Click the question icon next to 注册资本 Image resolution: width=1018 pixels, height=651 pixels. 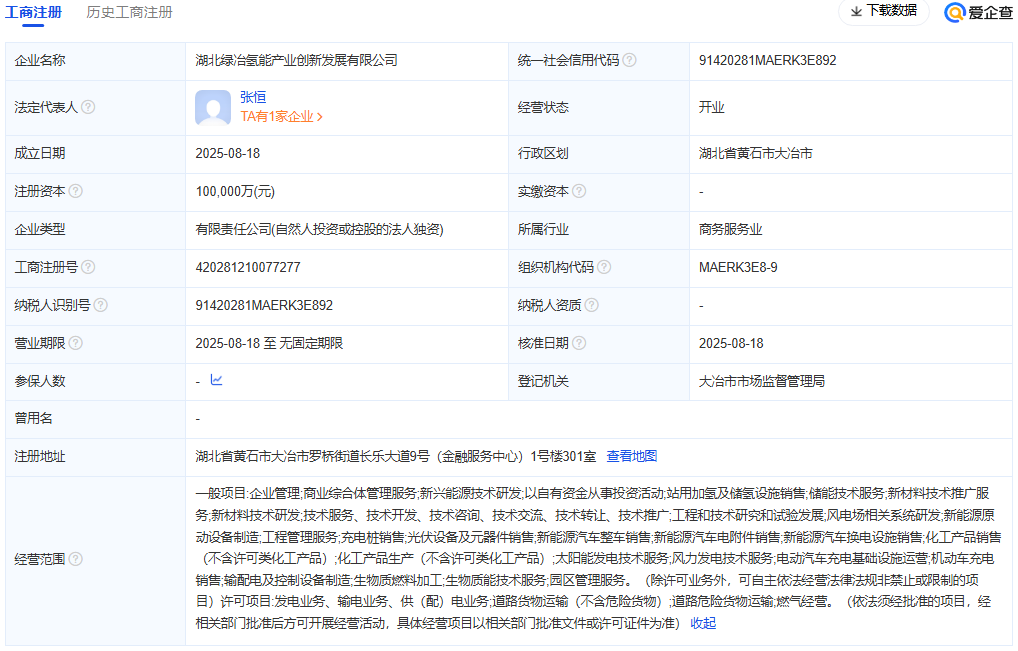click(x=75, y=191)
